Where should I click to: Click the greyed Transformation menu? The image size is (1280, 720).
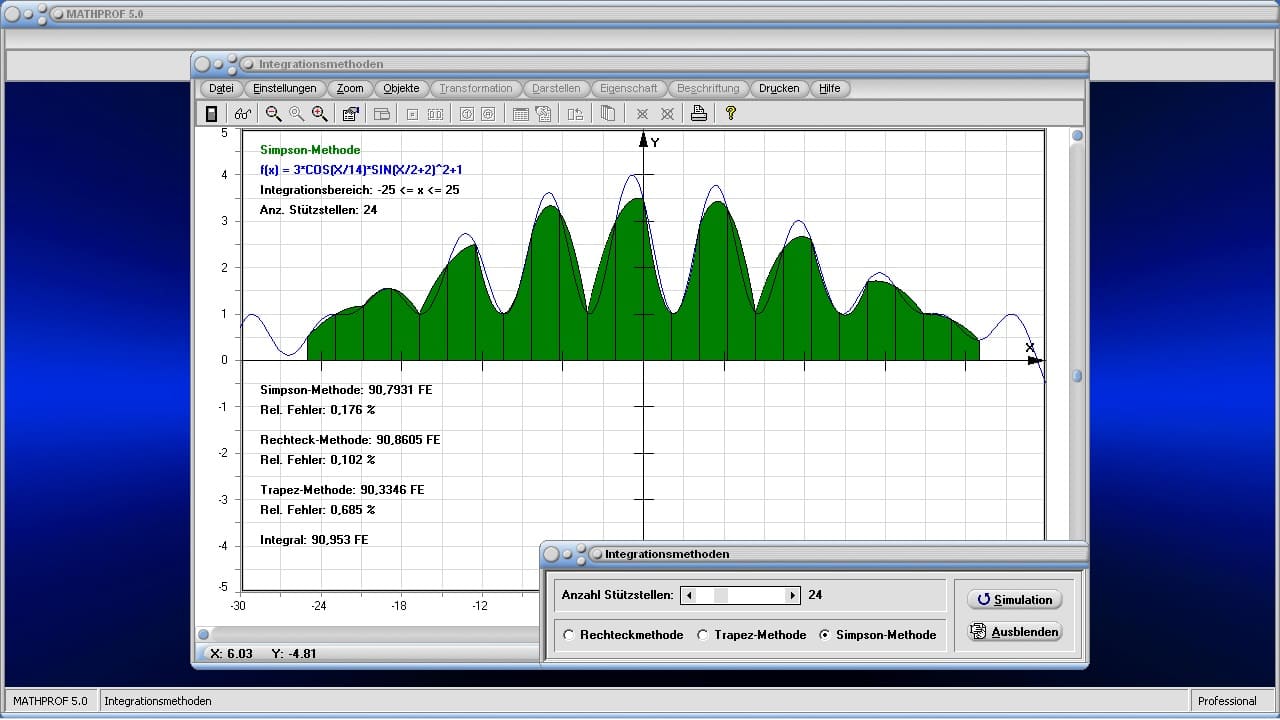(x=476, y=88)
